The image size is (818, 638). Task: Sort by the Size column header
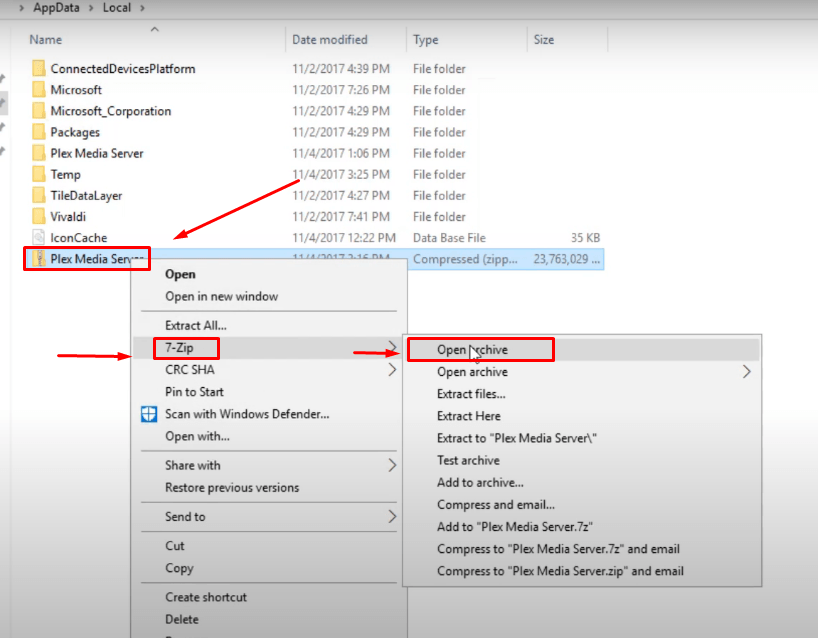(544, 40)
